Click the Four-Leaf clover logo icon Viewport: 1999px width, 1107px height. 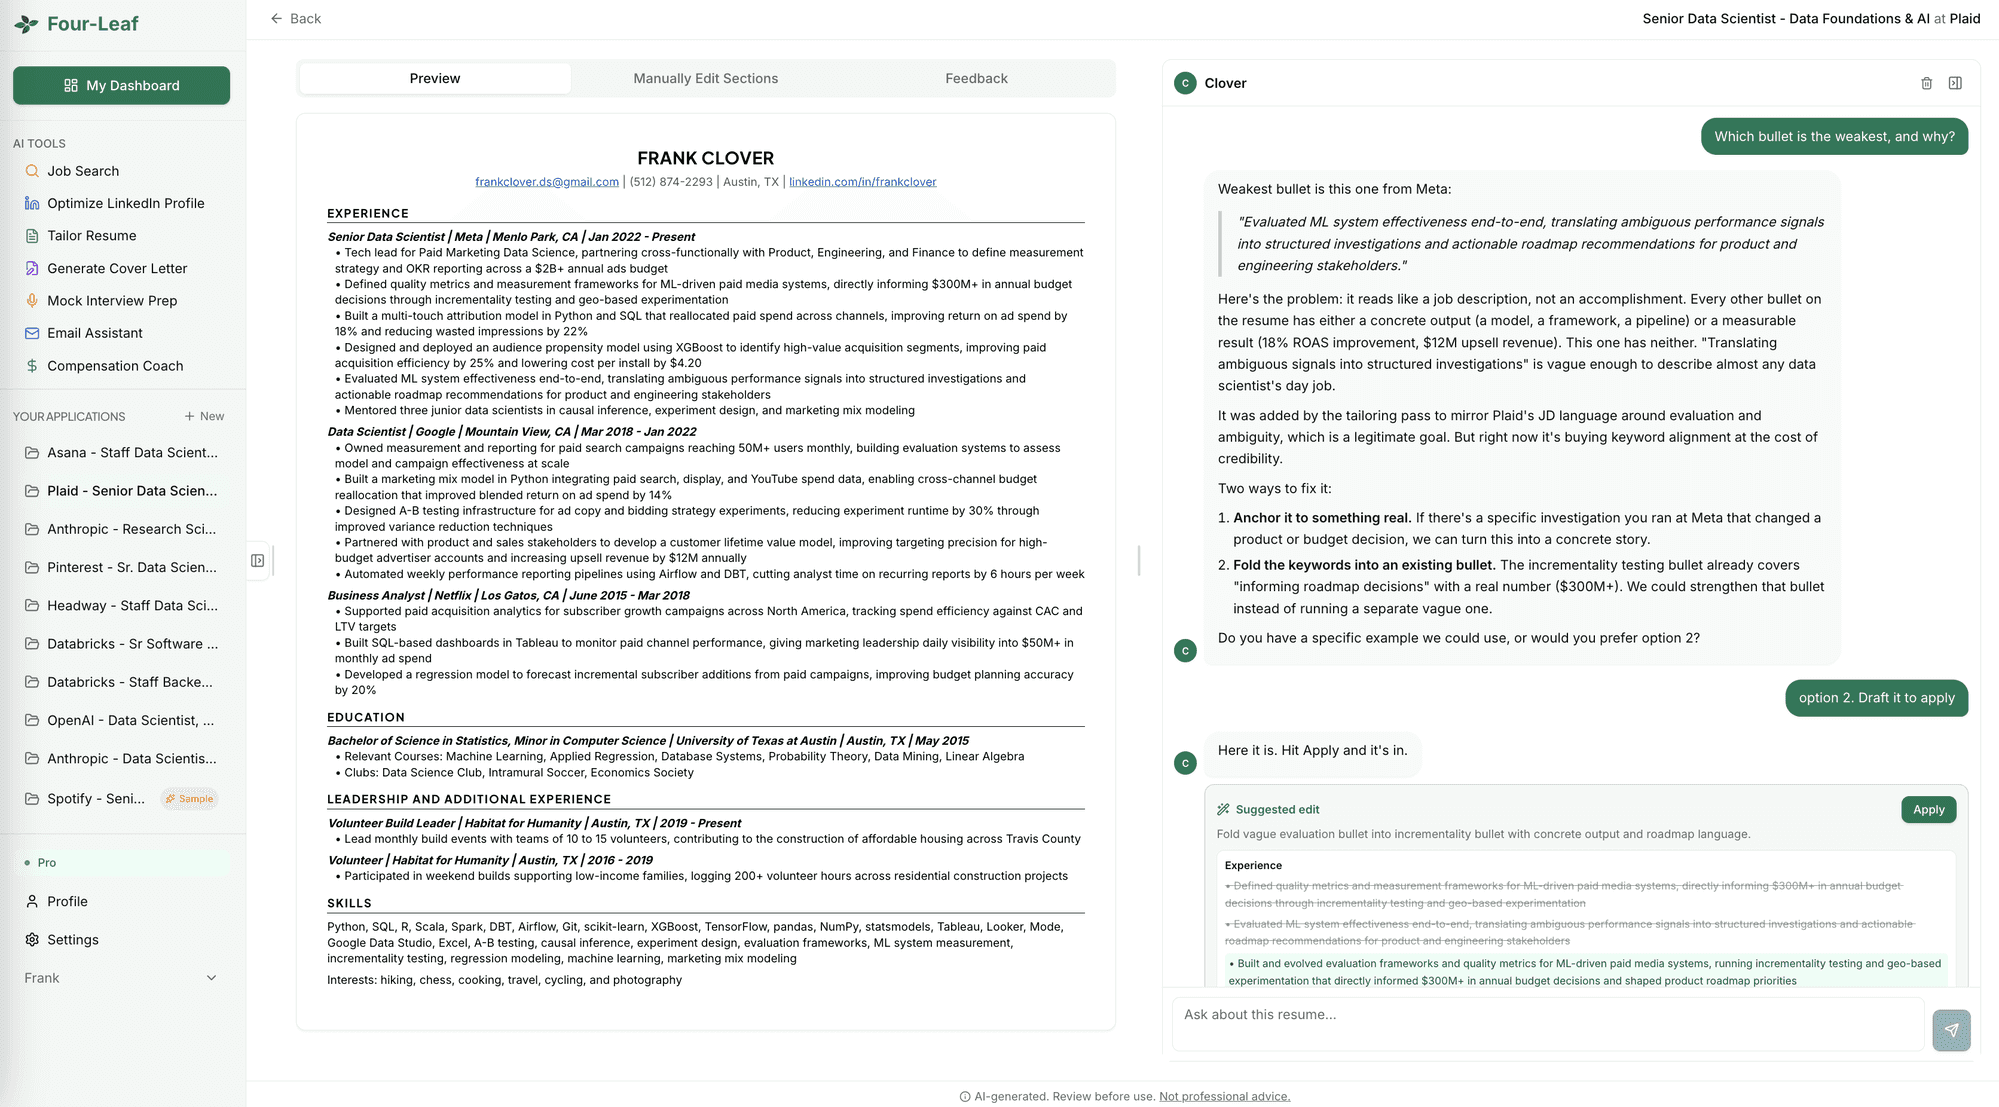(x=27, y=24)
